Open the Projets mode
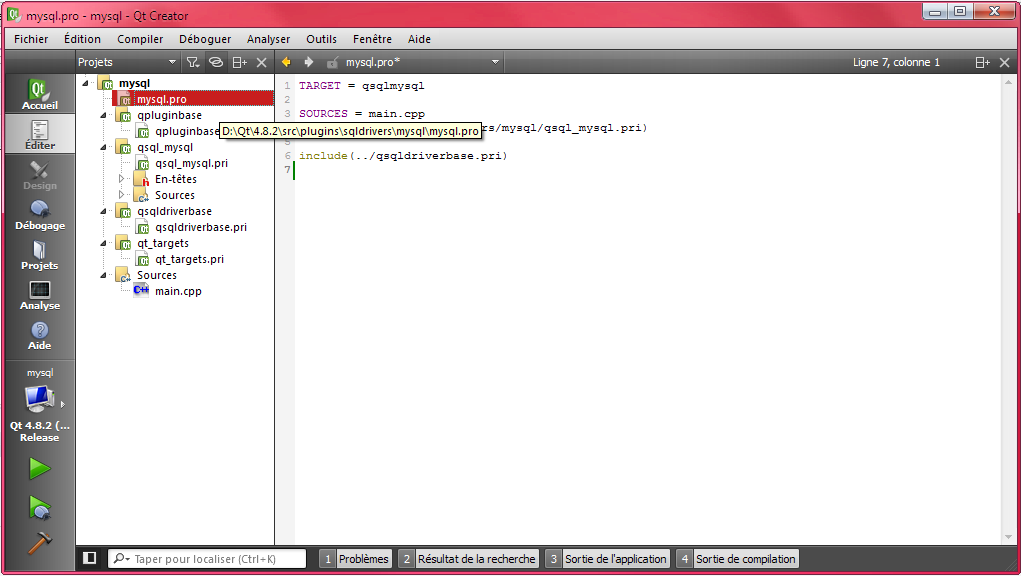1021x576 pixels. 40,255
